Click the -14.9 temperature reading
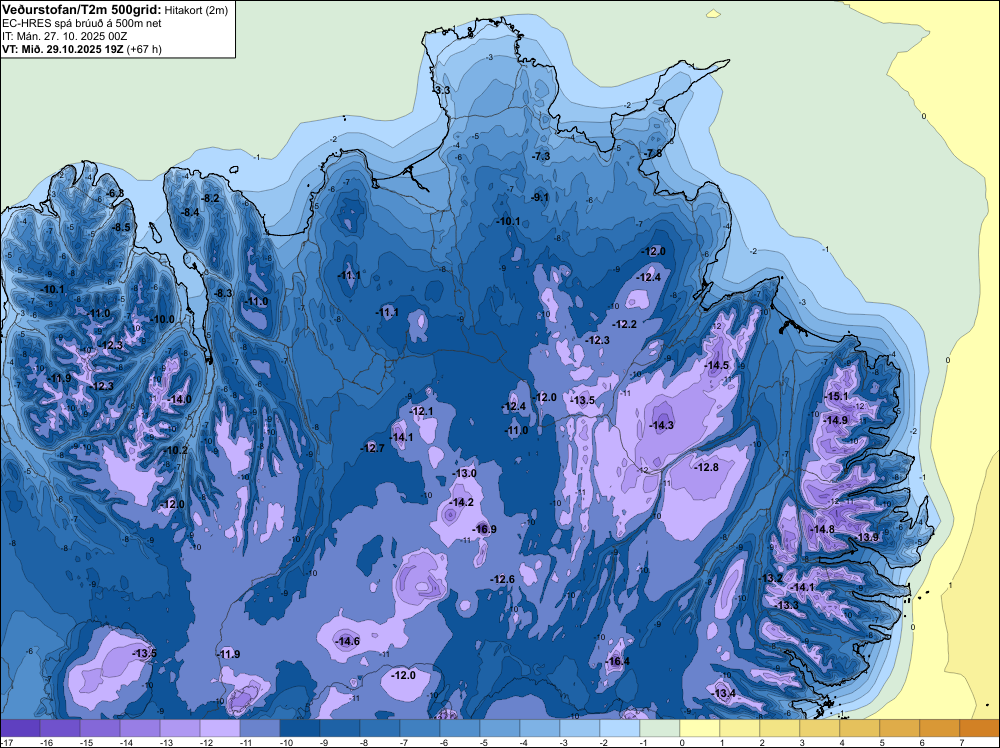 coord(835,420)
